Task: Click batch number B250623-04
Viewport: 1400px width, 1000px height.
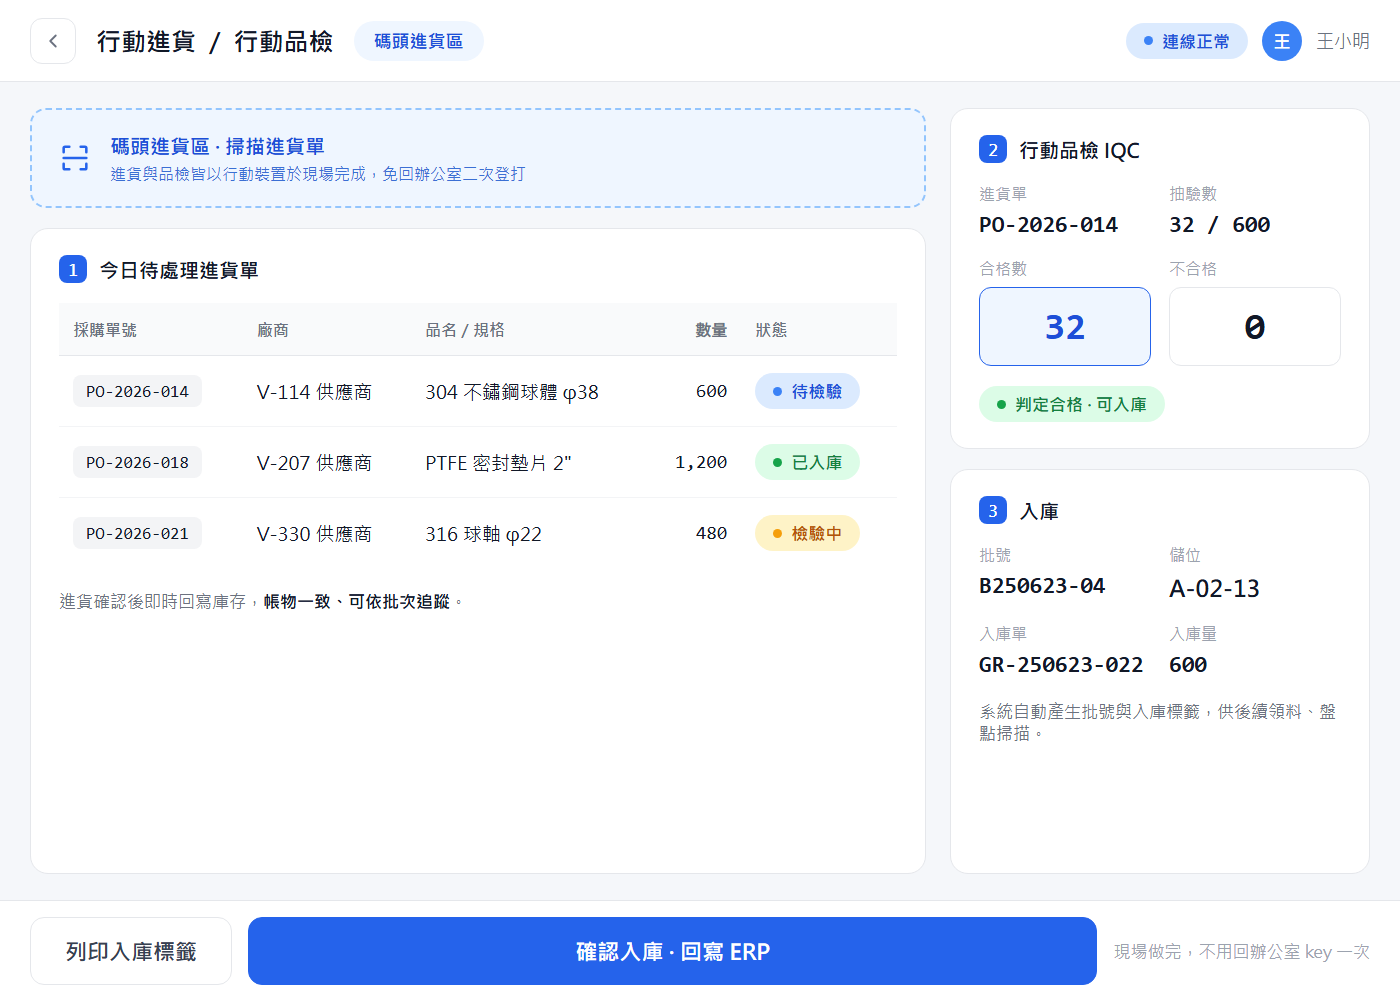Action: [1042, 586]
